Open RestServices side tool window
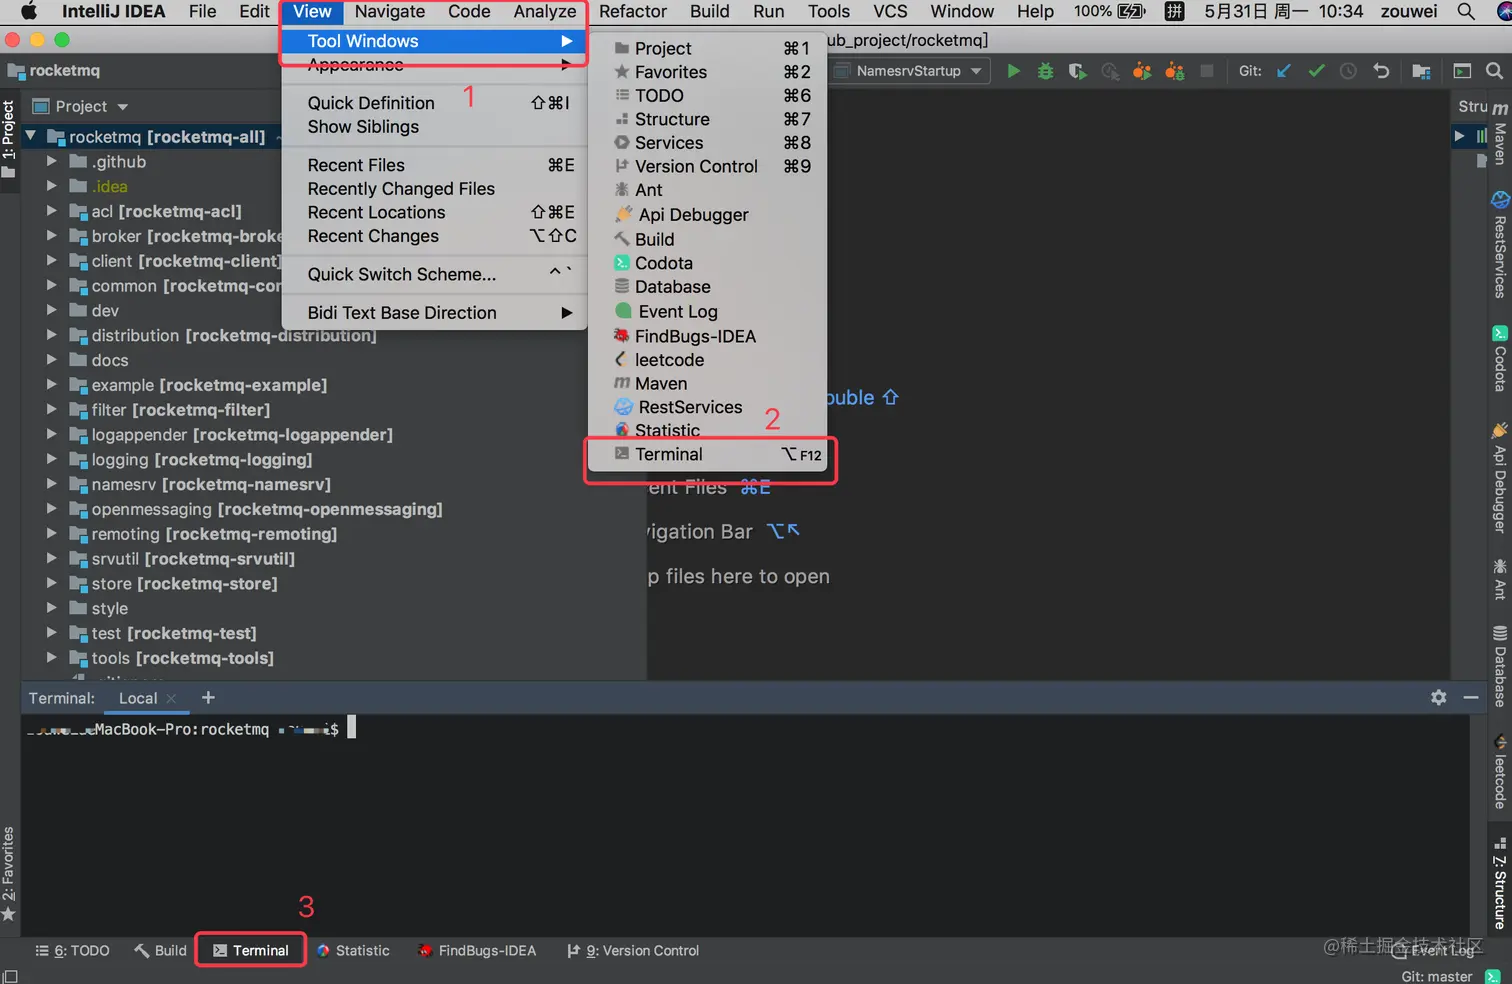The height and width of the screenshot is (984, 1512). (1500, 246)
